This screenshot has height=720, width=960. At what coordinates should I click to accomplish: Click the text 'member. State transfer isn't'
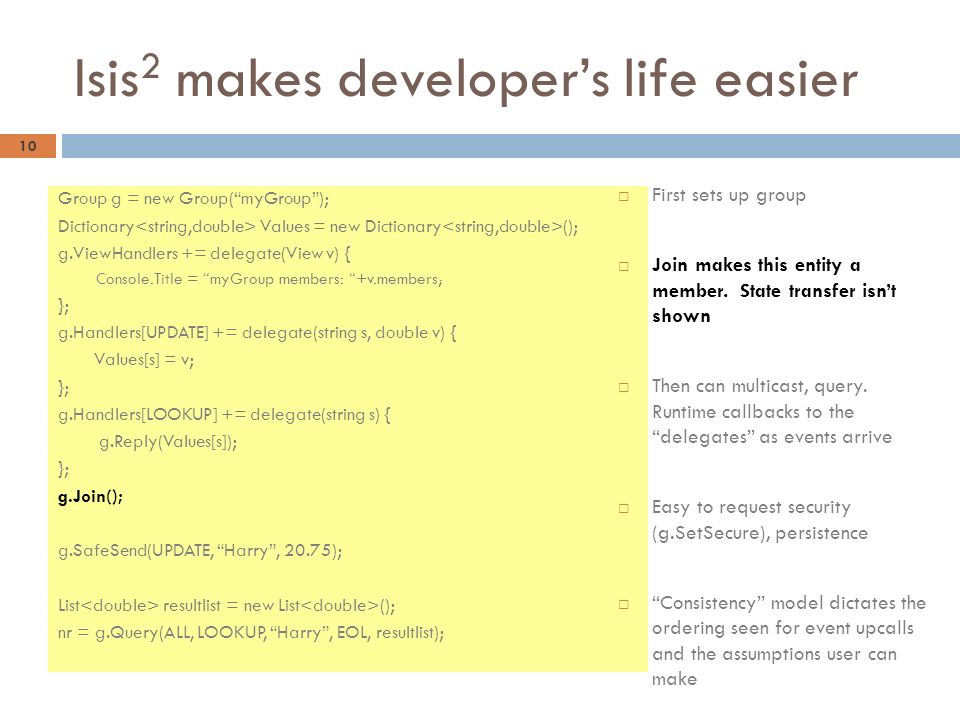[x=774, y=291]
